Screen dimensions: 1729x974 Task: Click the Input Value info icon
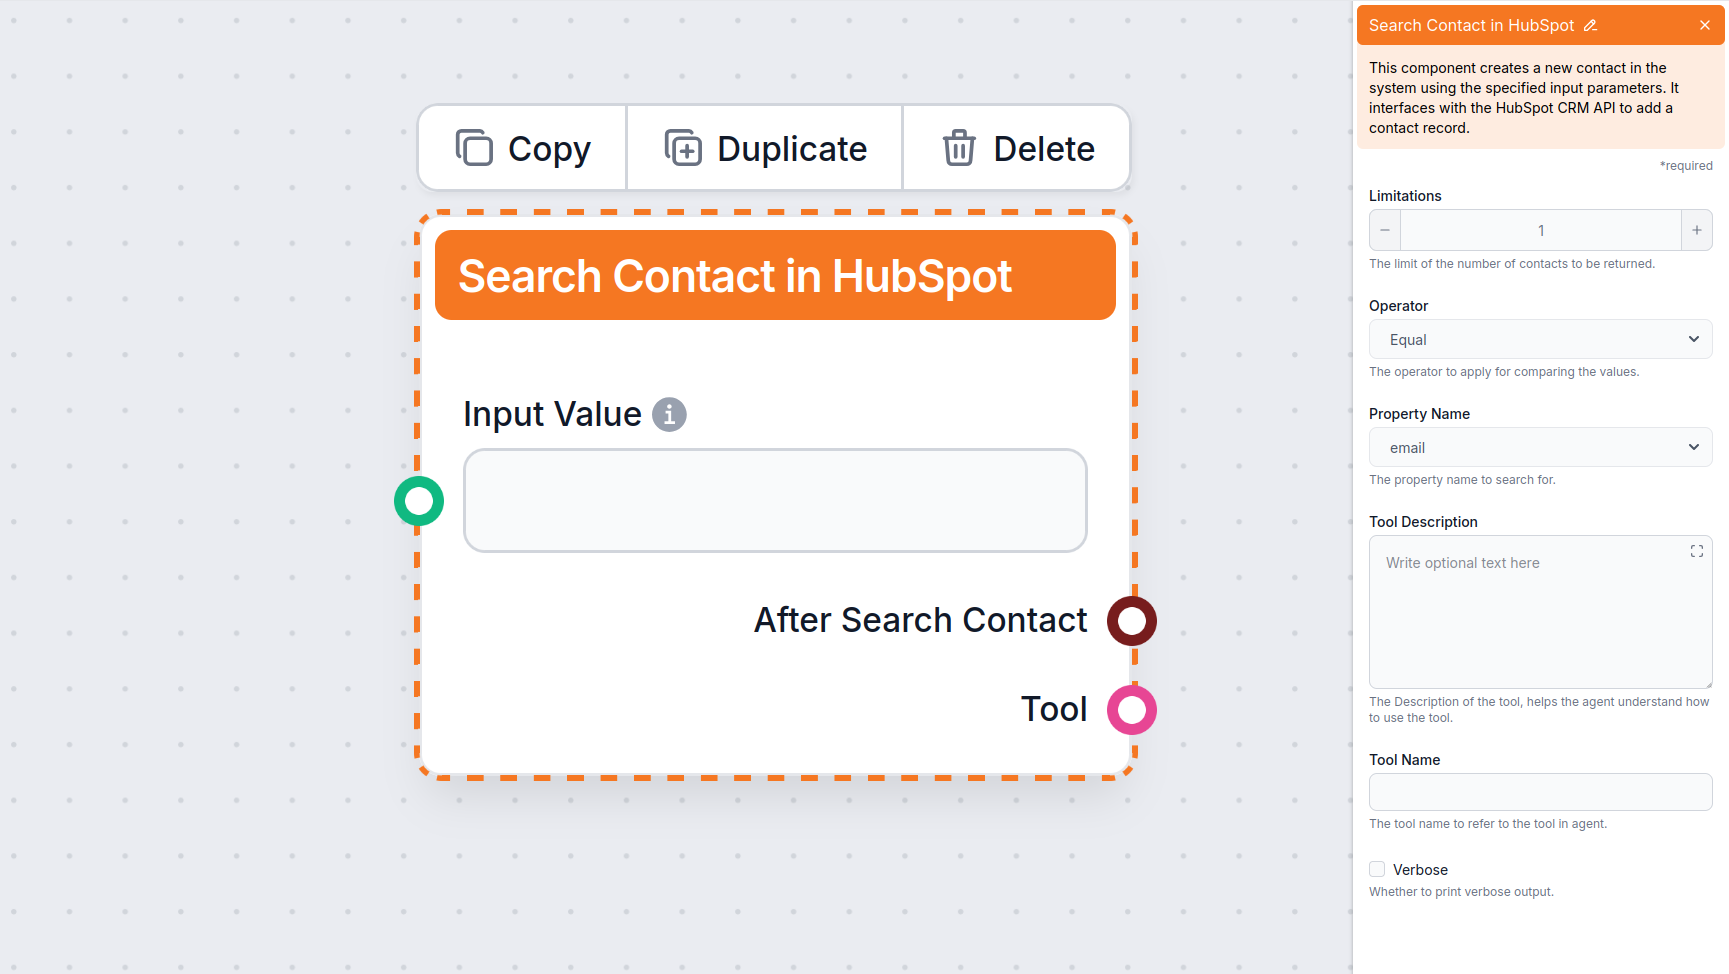(669, 414)
